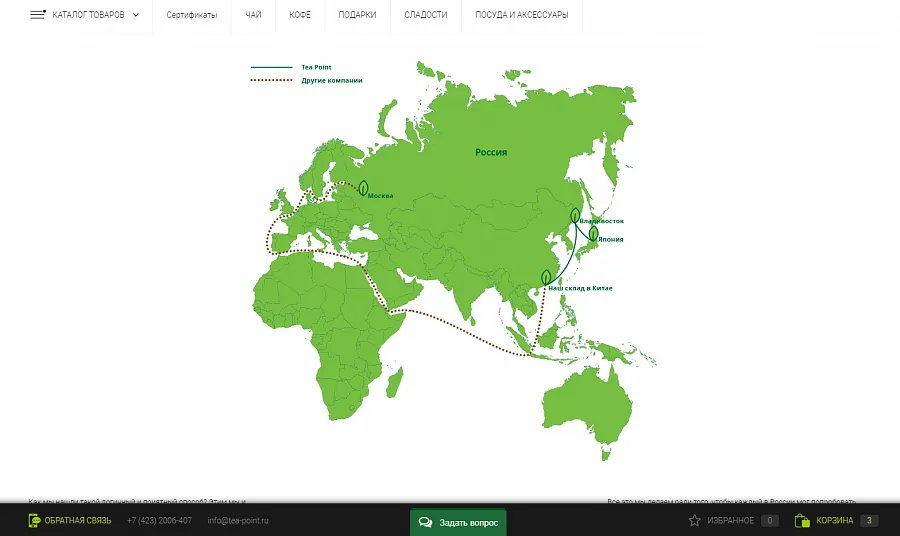Click the Москва leaf marker on map
The image size is (900, 536).
[x=363, y=188]
